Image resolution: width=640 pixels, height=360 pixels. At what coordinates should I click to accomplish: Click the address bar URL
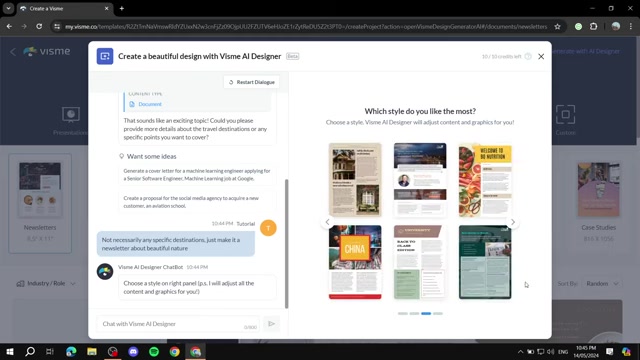pos(306,27)
